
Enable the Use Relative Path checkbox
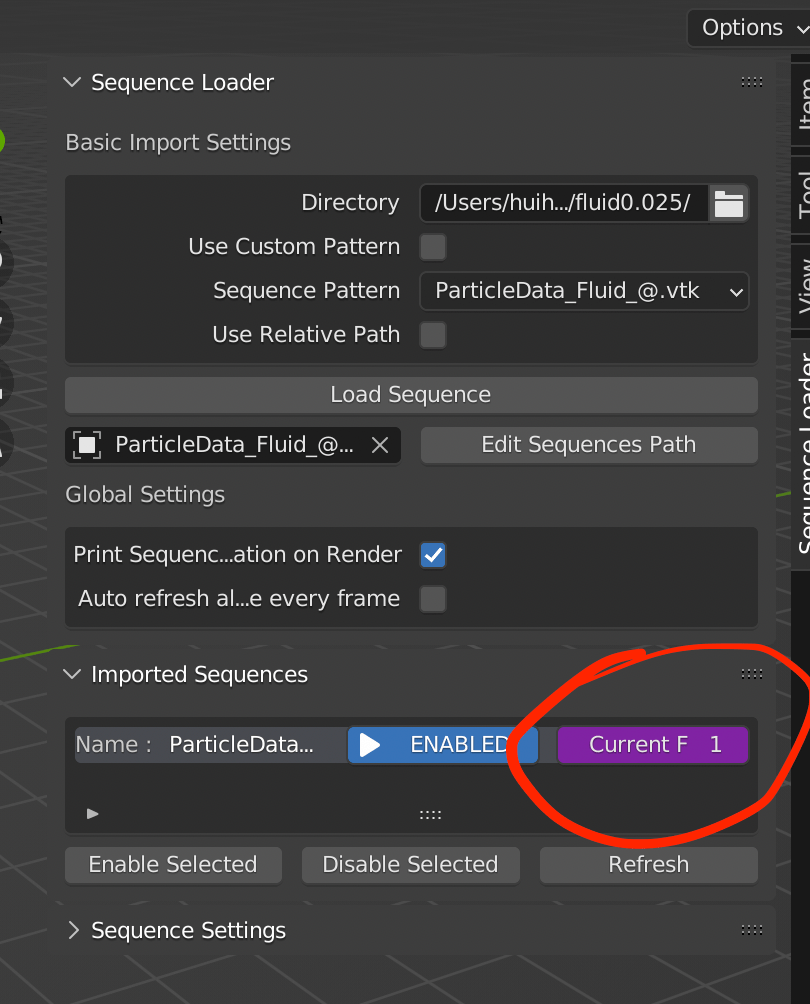[x=432, y=334]
